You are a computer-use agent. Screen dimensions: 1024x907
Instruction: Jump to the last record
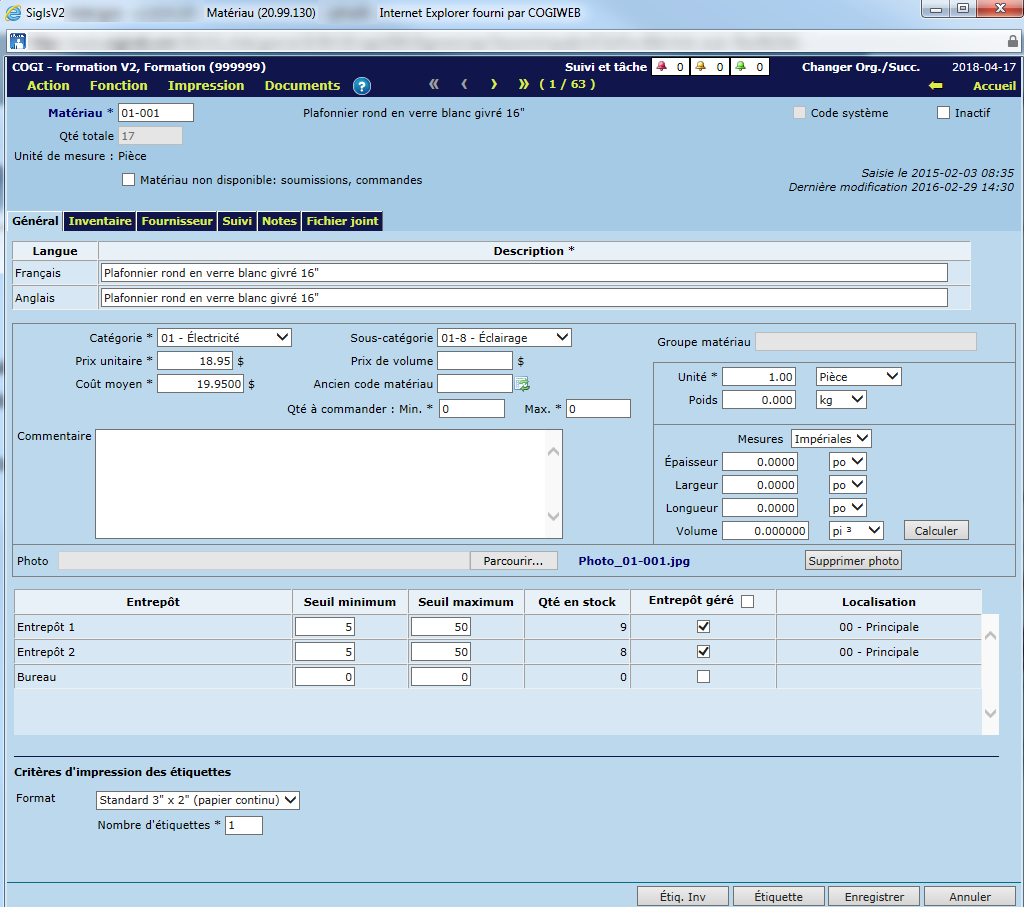click(x=524, y=85)
